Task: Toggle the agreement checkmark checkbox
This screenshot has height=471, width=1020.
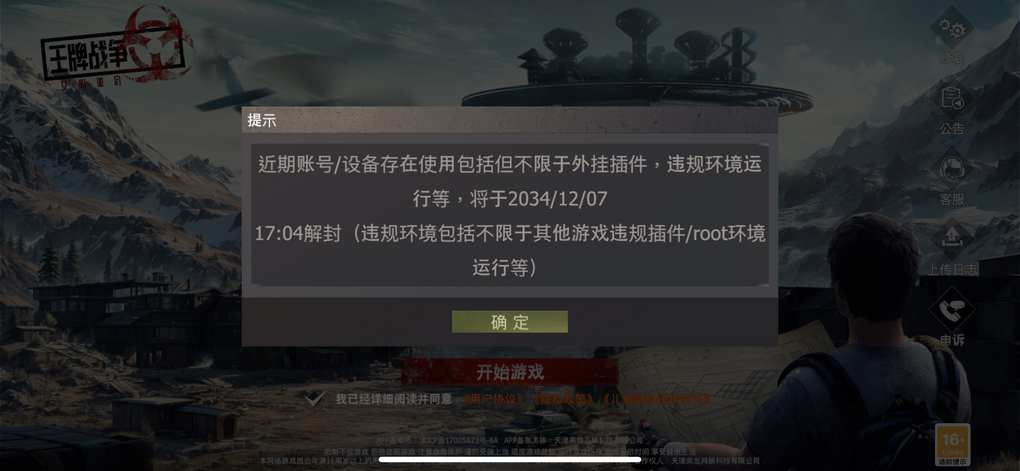Action: click(315, 398)
